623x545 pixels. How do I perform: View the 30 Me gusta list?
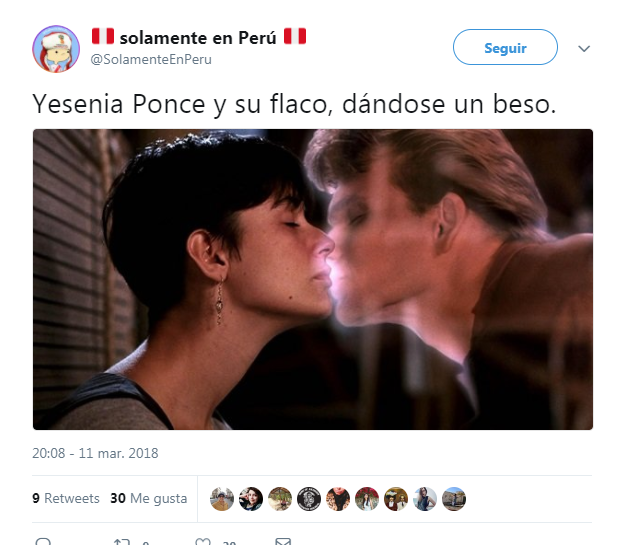(149, 498)
